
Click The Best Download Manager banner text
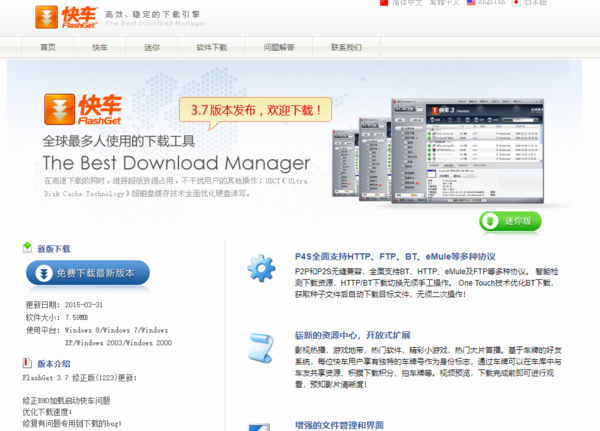176,163
